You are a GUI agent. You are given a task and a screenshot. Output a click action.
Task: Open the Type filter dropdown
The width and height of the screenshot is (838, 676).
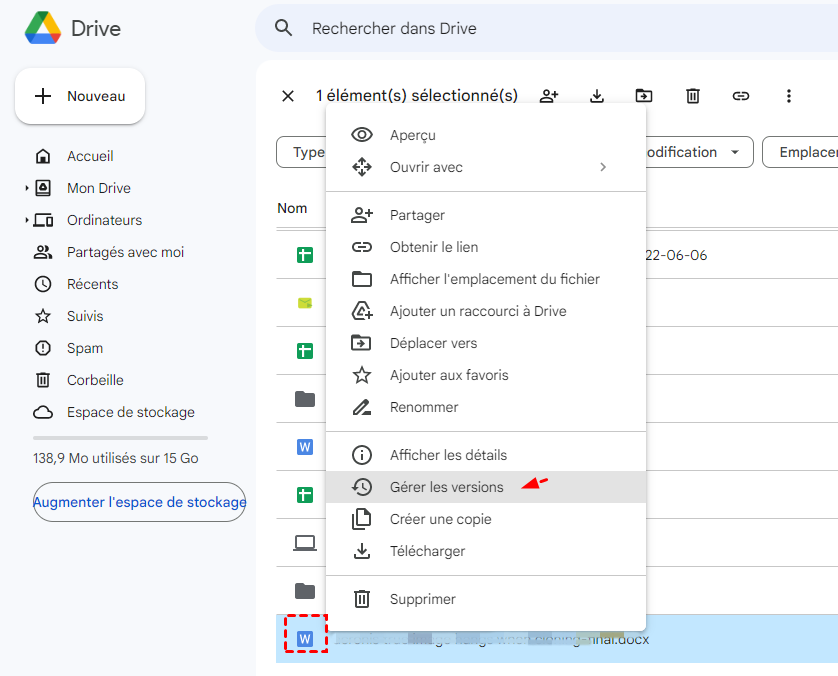pos(301,152)
